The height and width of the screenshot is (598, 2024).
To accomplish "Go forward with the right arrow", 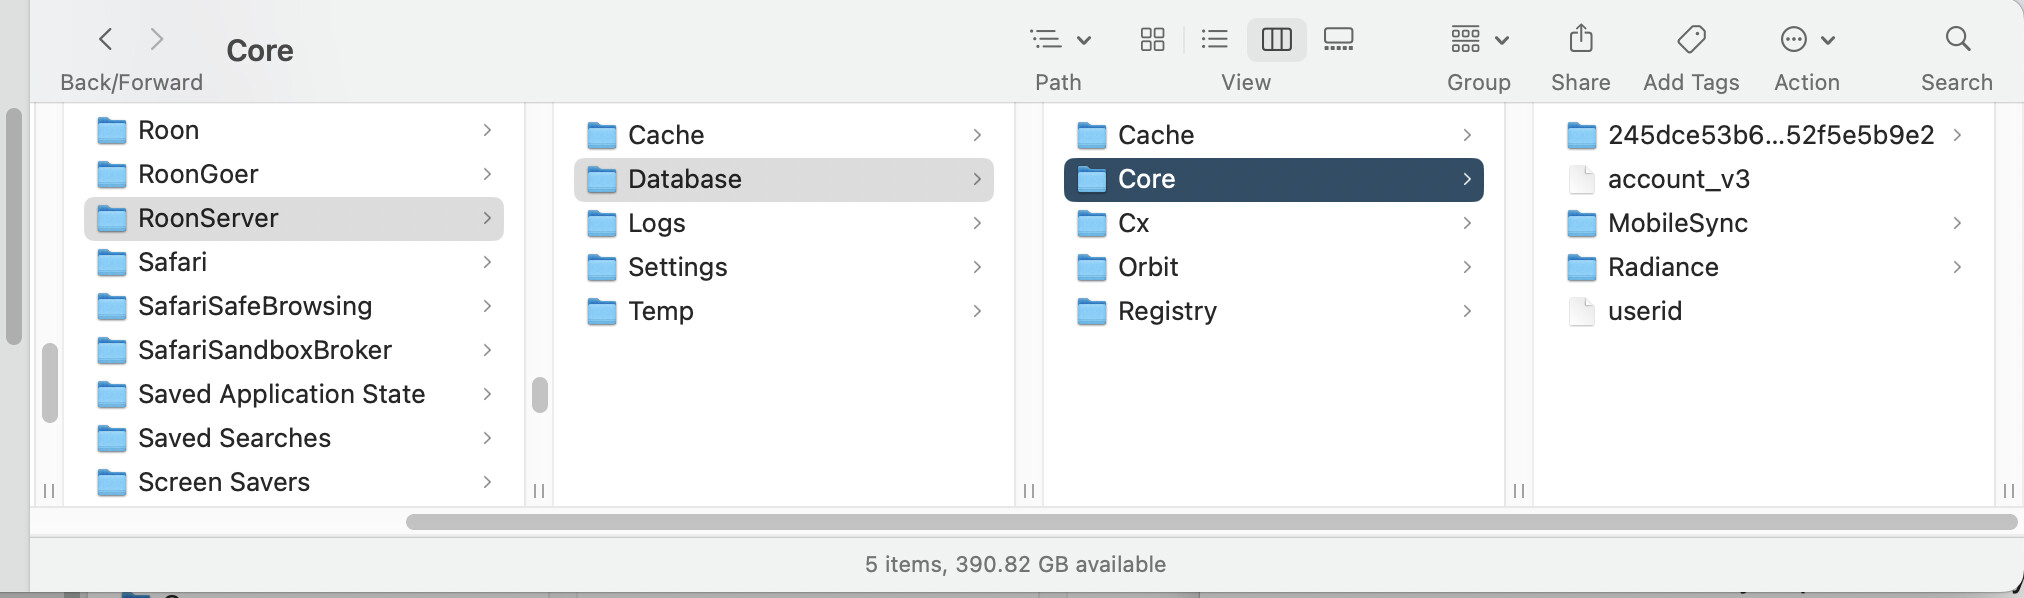I will (156, 40).
